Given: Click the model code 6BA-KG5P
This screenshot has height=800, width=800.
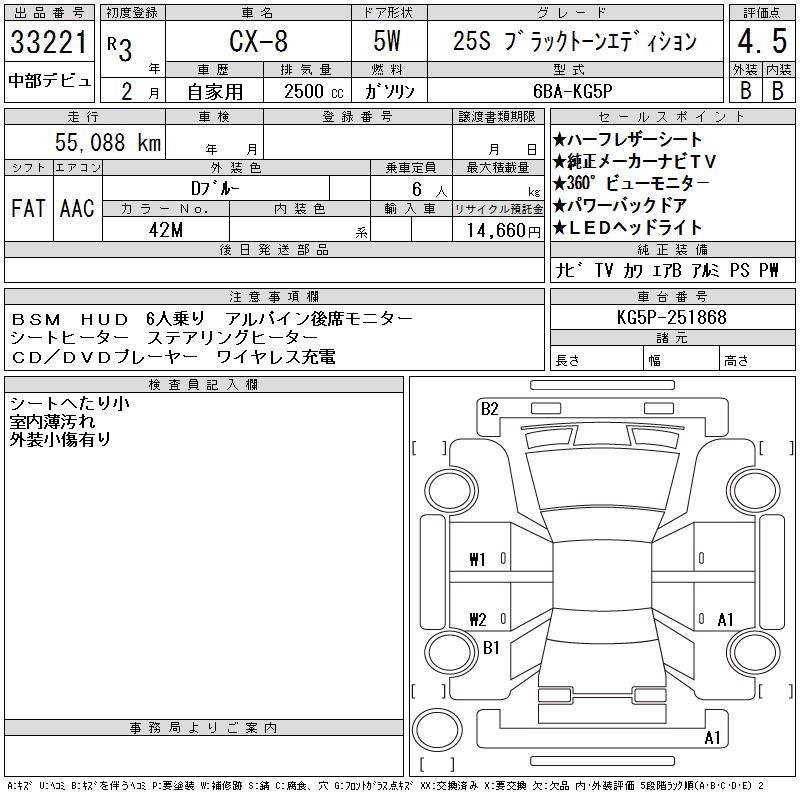Looking at the screenshot, I should click(x=575, y=90).
